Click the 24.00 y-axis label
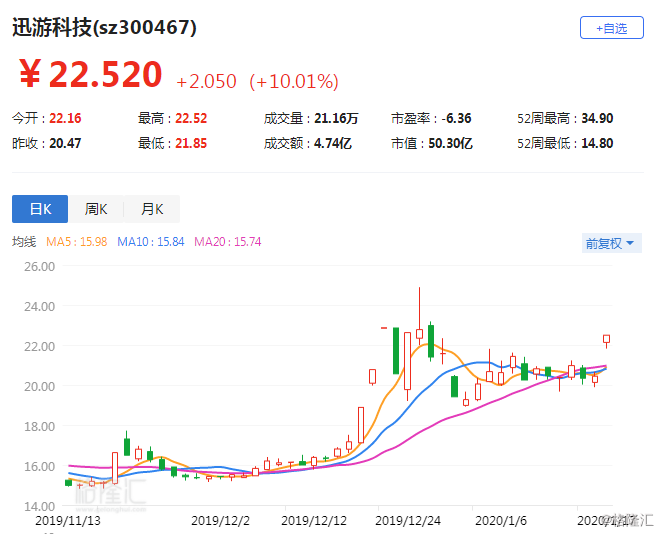This screenshot has height=534, width=661. 39,306
